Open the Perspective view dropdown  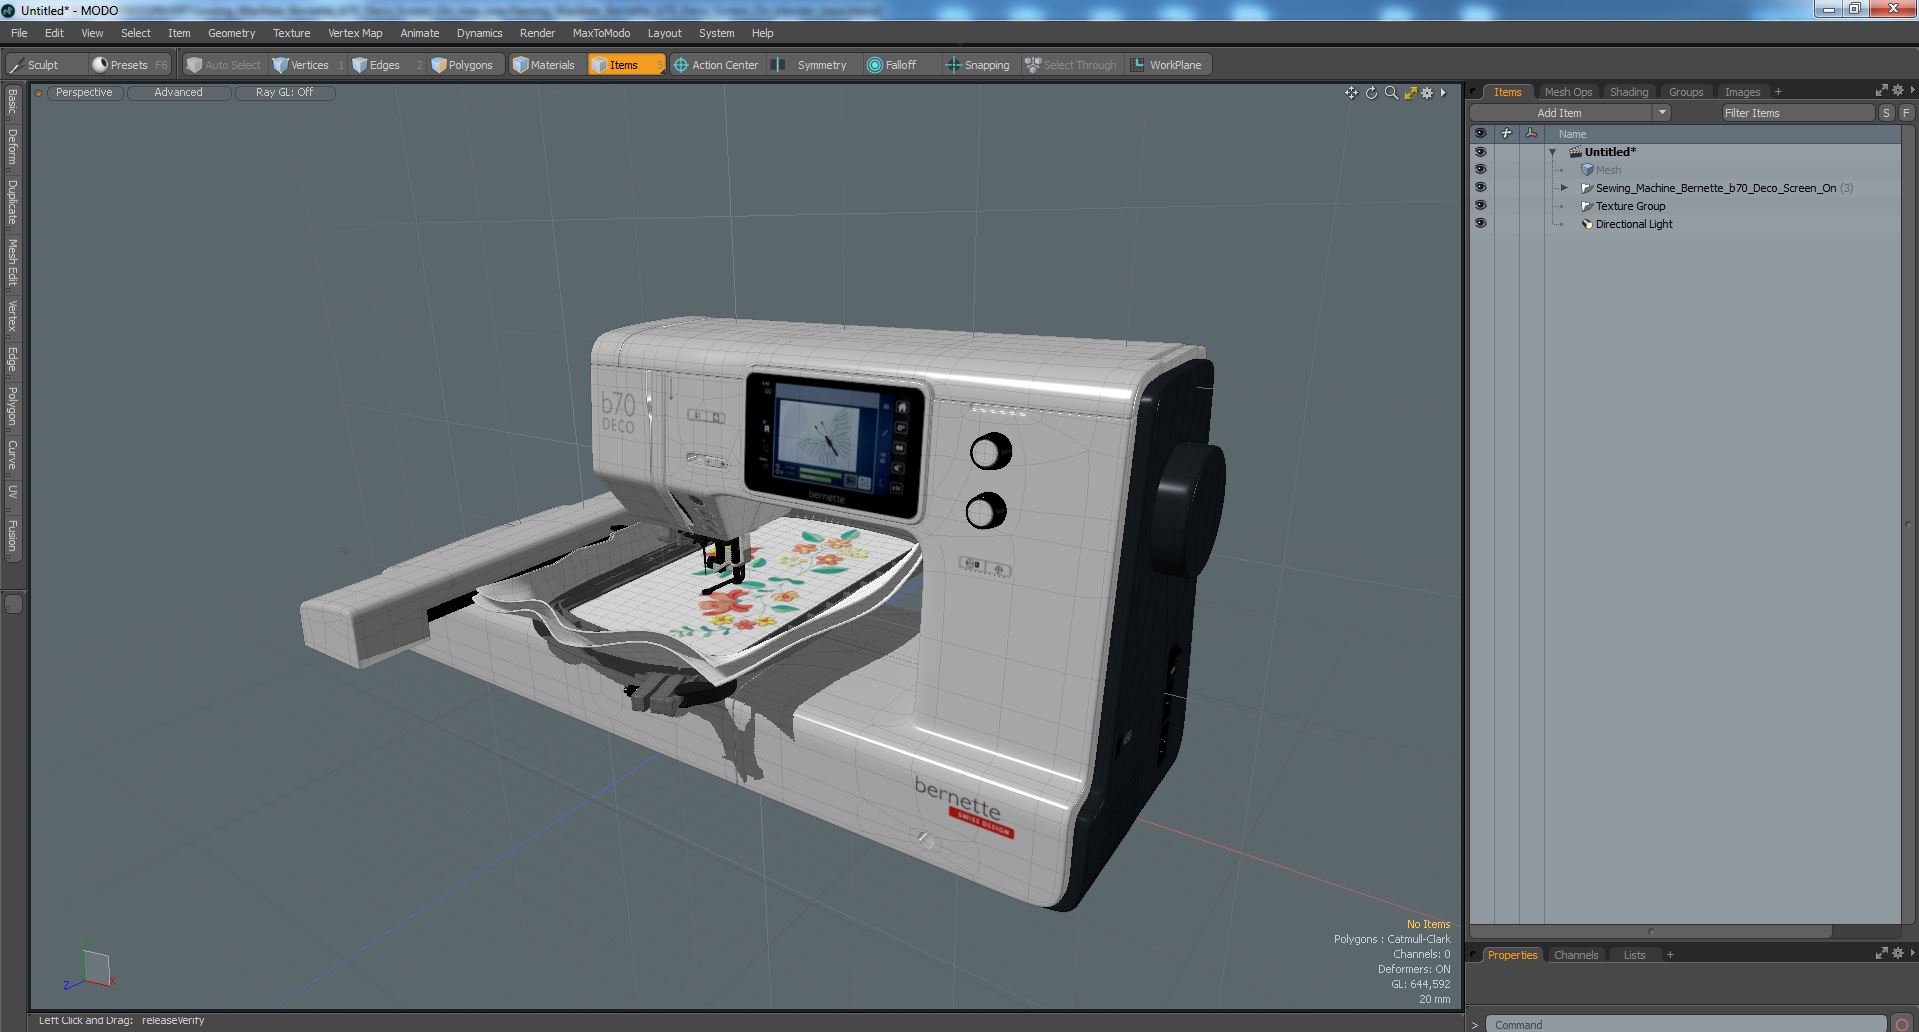(84, 93)
